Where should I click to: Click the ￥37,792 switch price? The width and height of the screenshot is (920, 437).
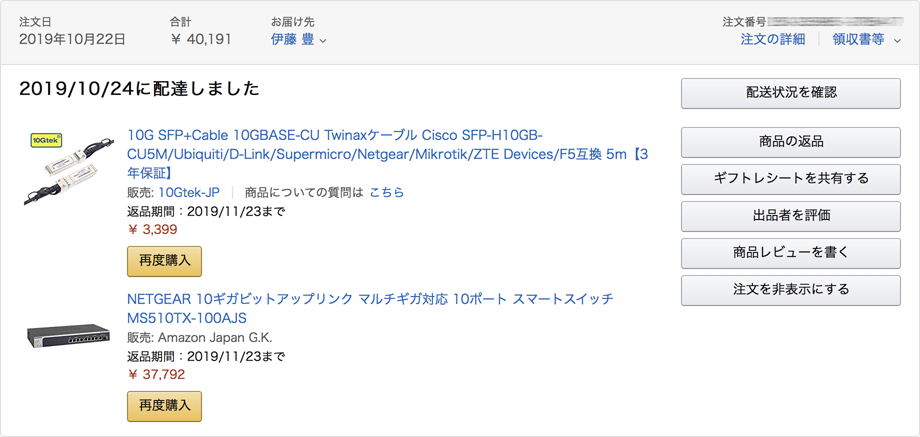157,375
